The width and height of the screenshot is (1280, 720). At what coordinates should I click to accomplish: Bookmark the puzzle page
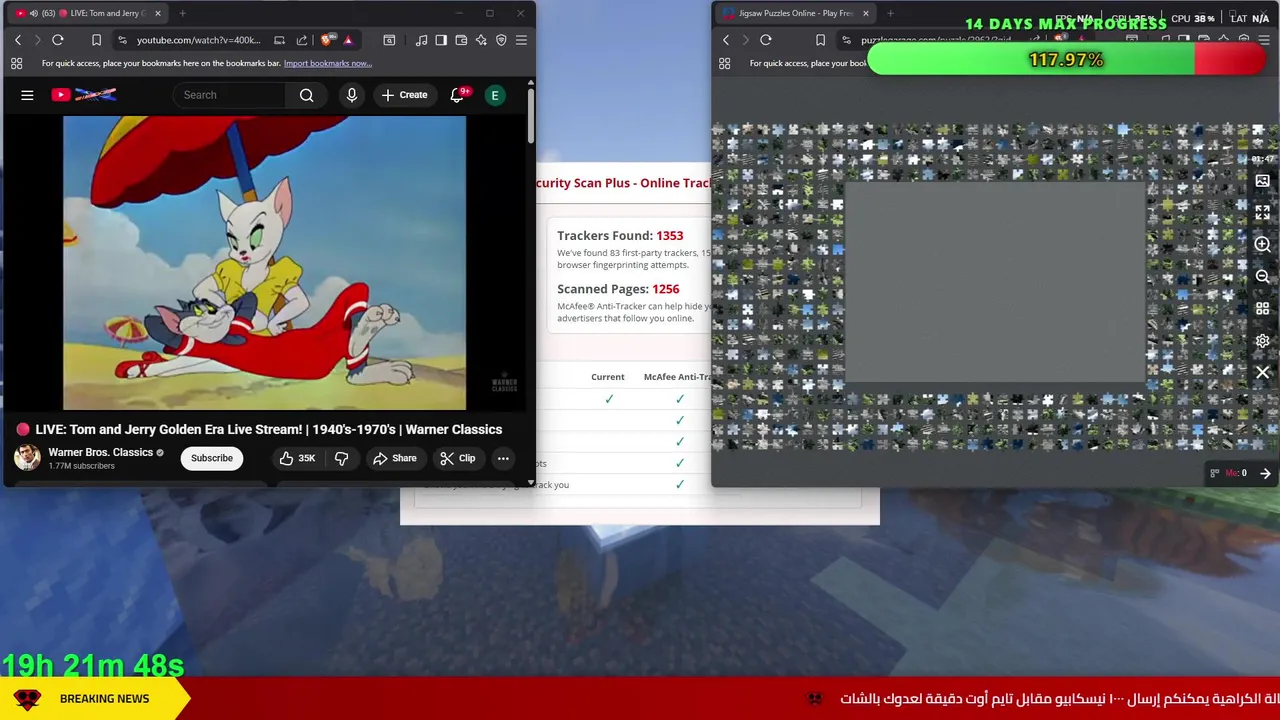820,40
